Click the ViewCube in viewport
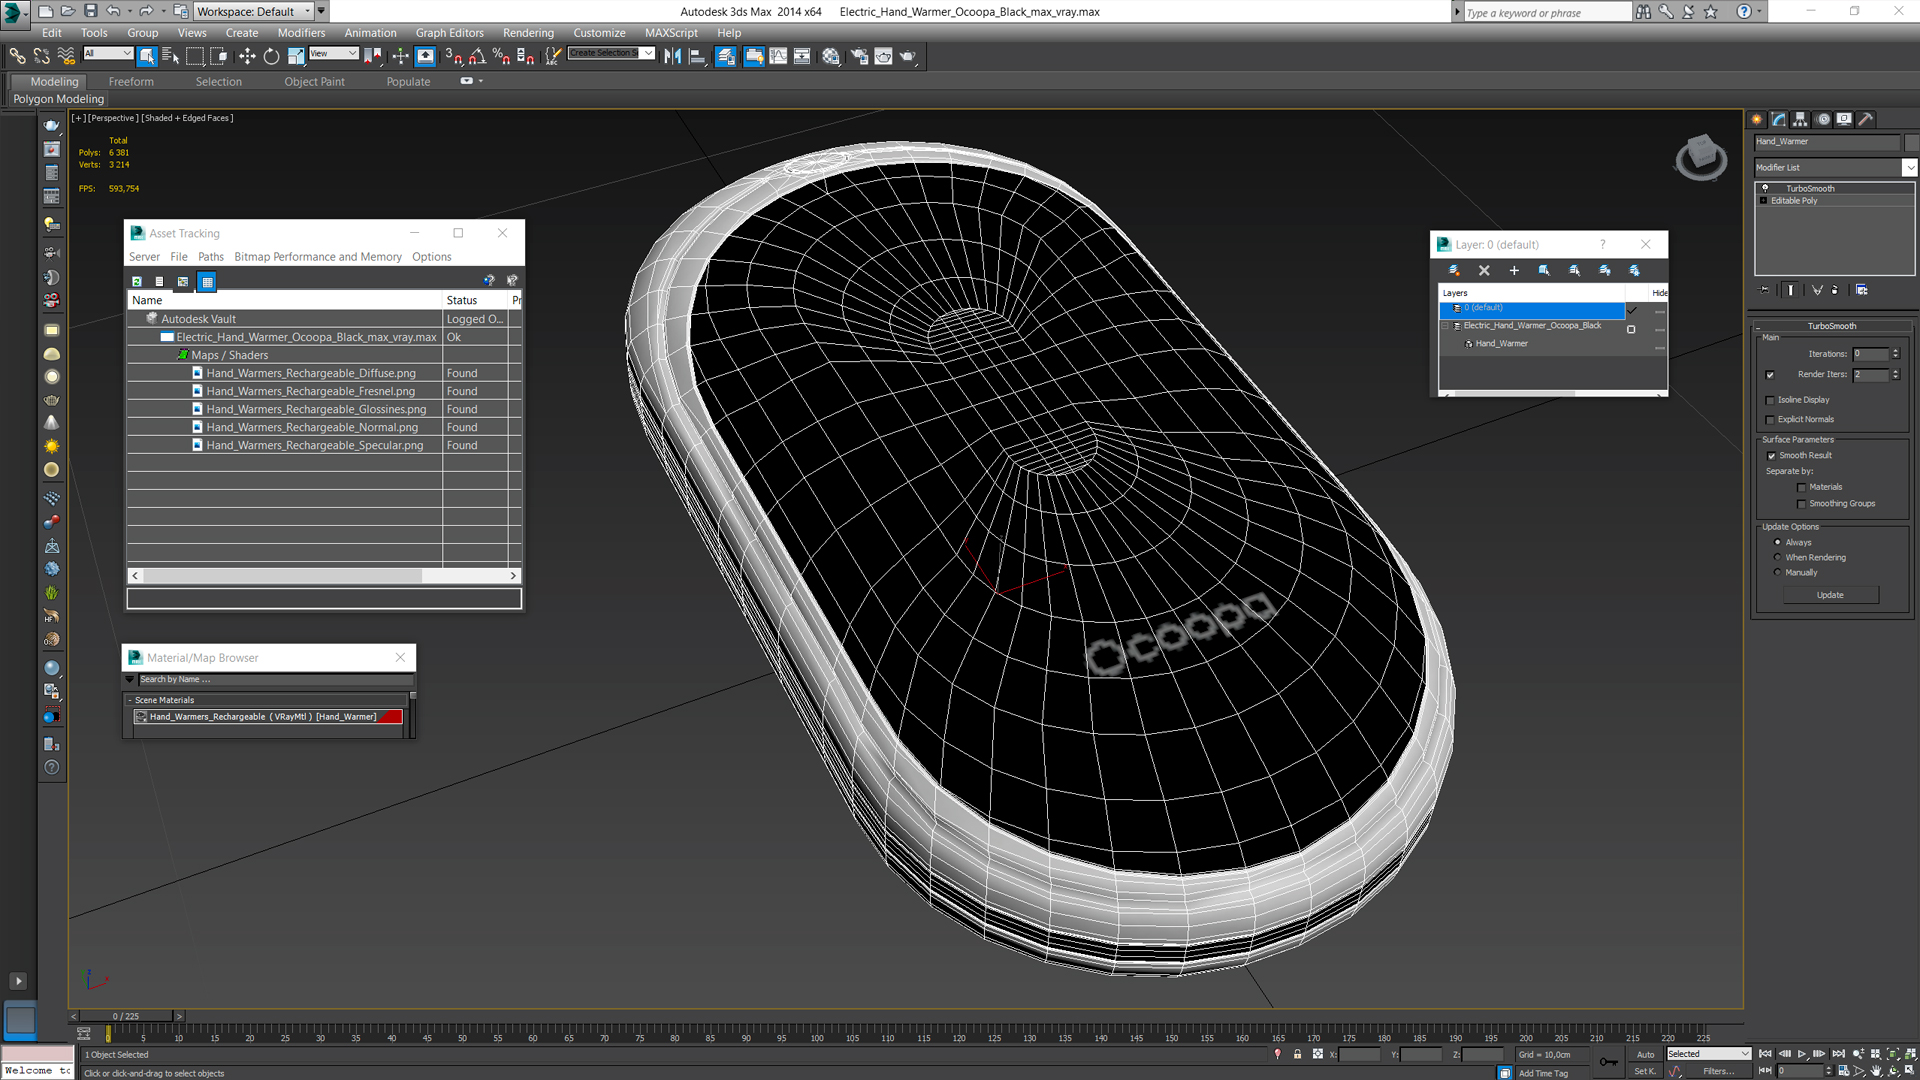The image size is (1920, 1080). tap(1701, 157)
